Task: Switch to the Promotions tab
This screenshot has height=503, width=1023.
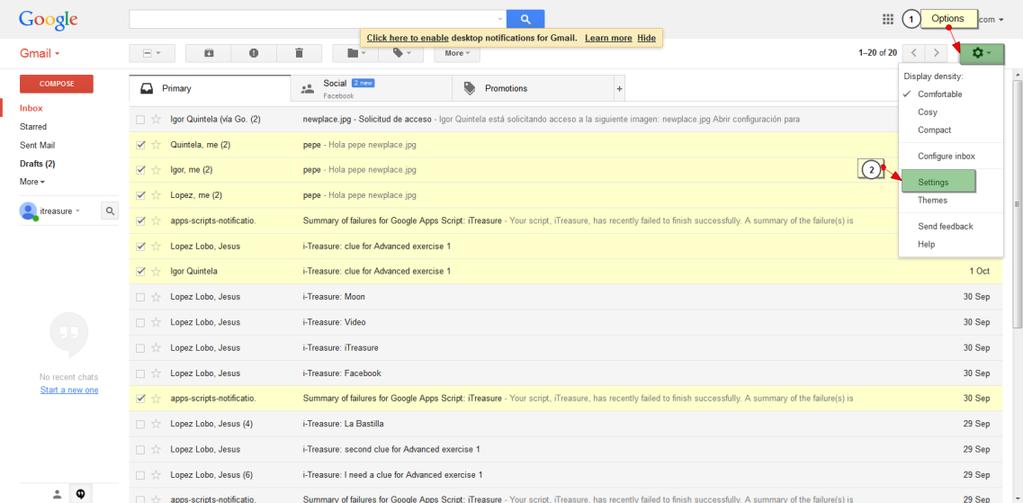Action: point(532,89)
